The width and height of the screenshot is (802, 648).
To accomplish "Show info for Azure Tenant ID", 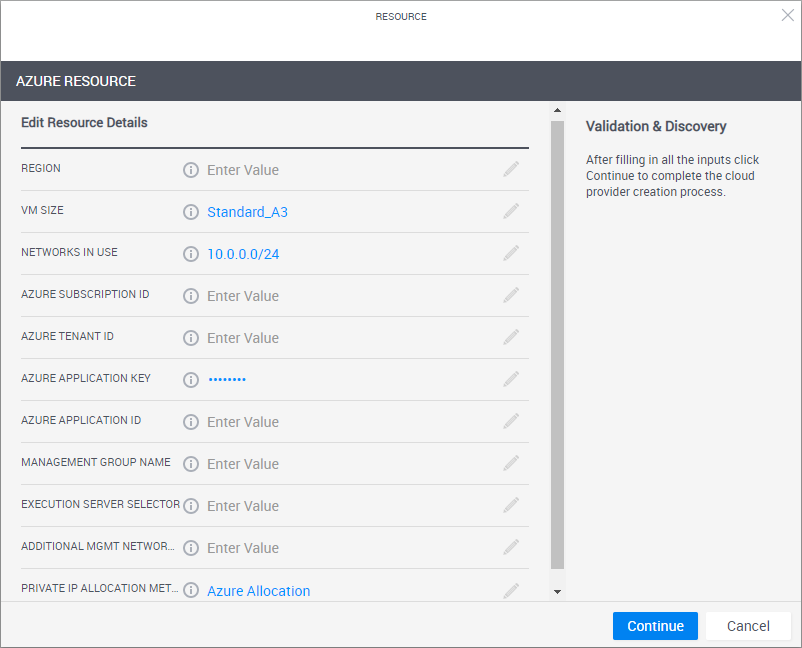I will click(191, 338).
